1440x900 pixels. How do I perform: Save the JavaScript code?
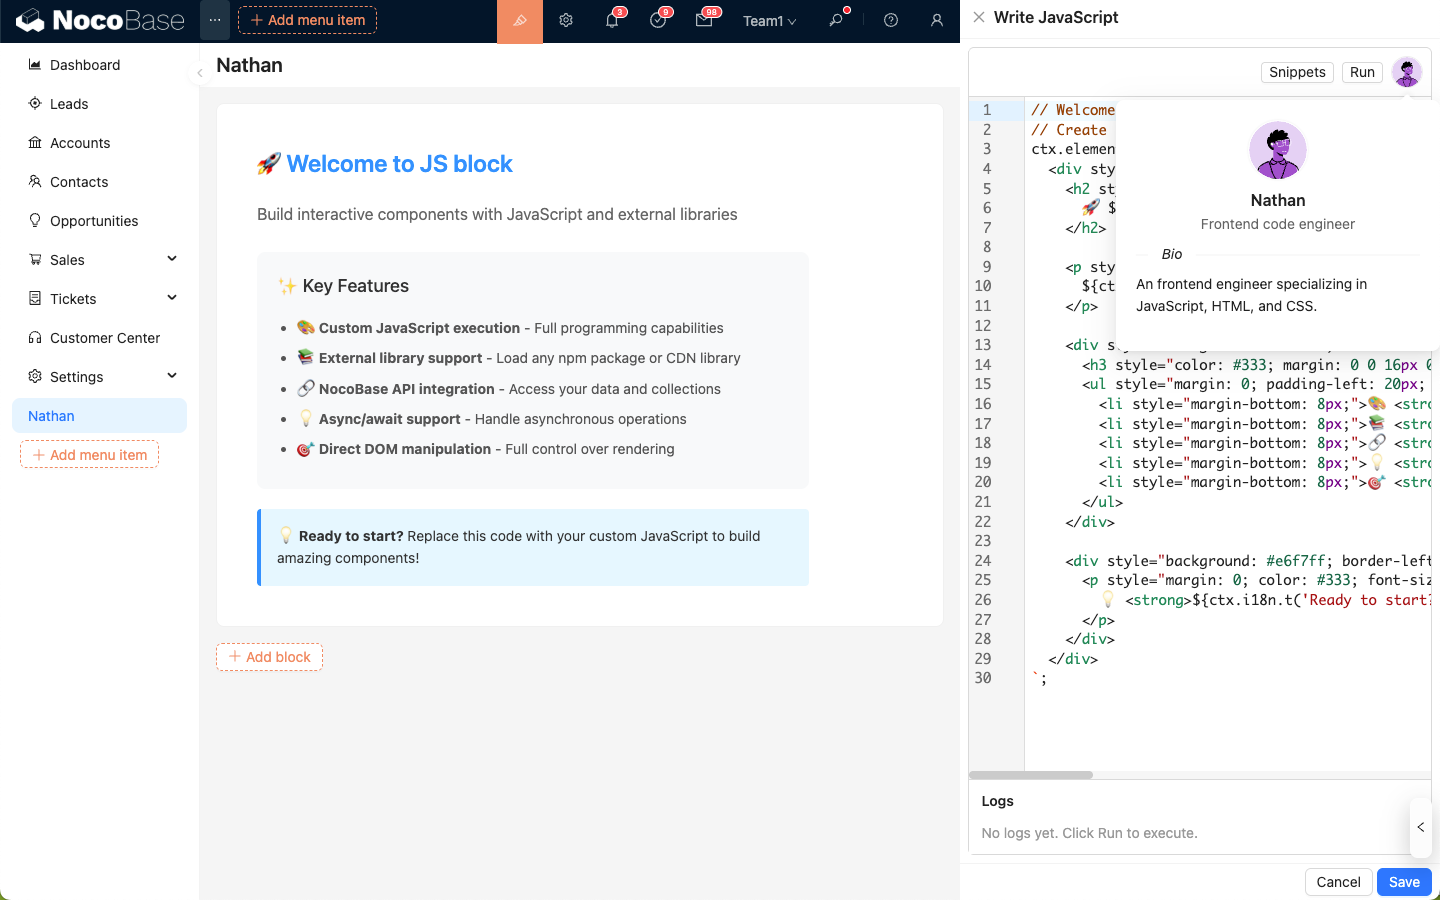coord(1404,882)
